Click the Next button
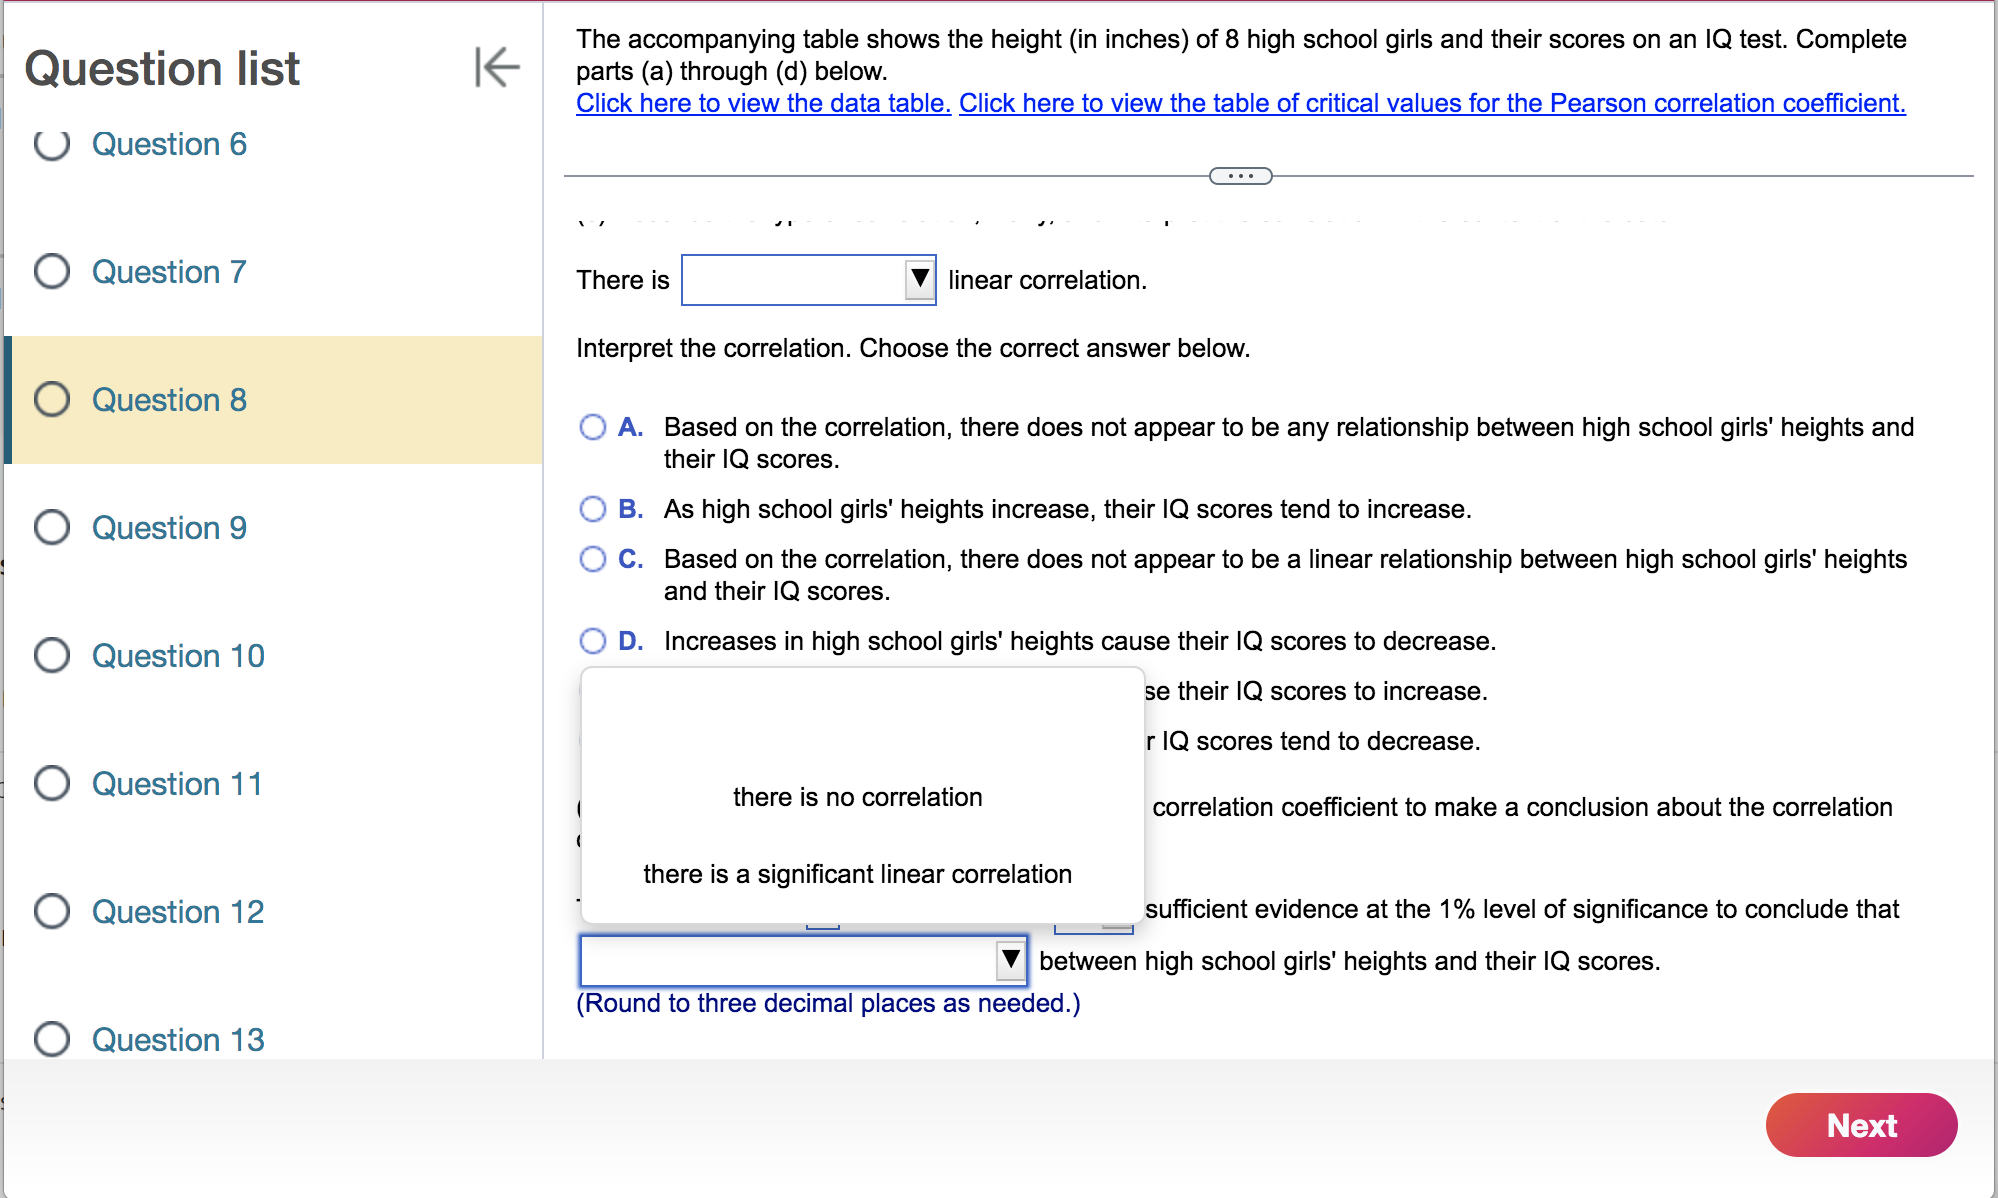 coord(1861,1125)
